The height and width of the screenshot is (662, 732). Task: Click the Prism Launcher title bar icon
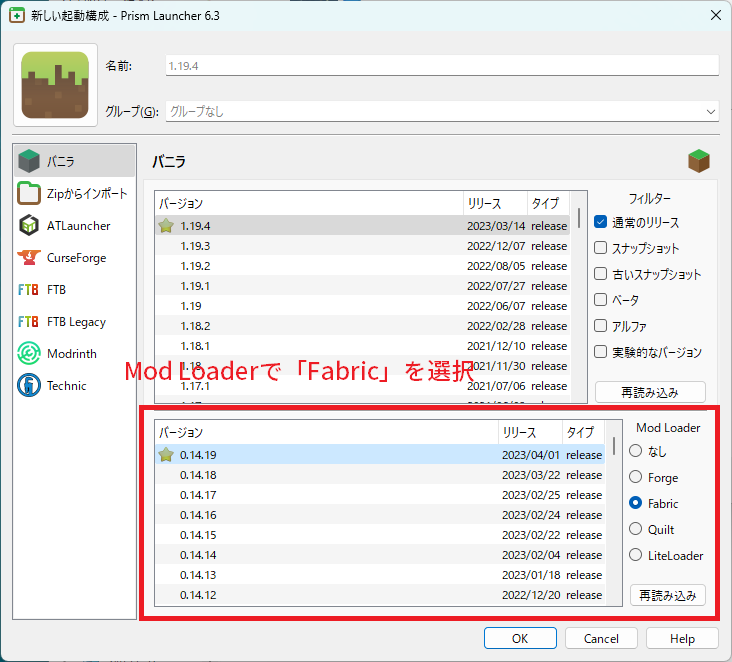pos(17,15)
